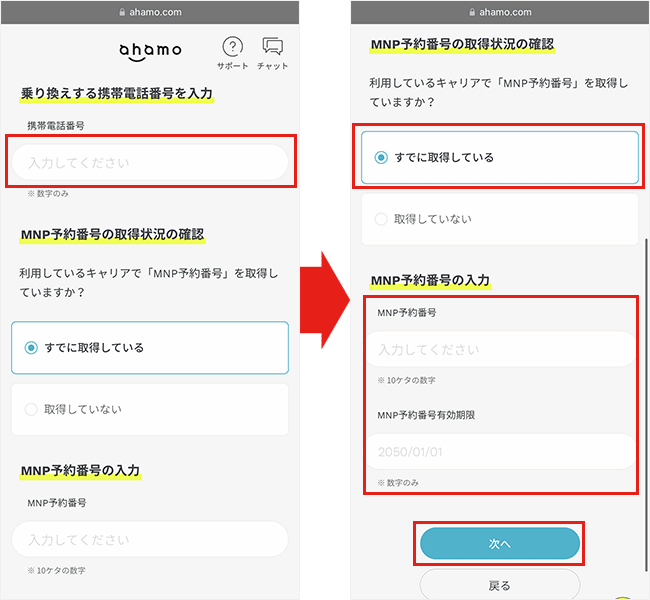Click ahamo.com address in left browser bar
Viewport: 650px width, 600px height.
[155, 12]
